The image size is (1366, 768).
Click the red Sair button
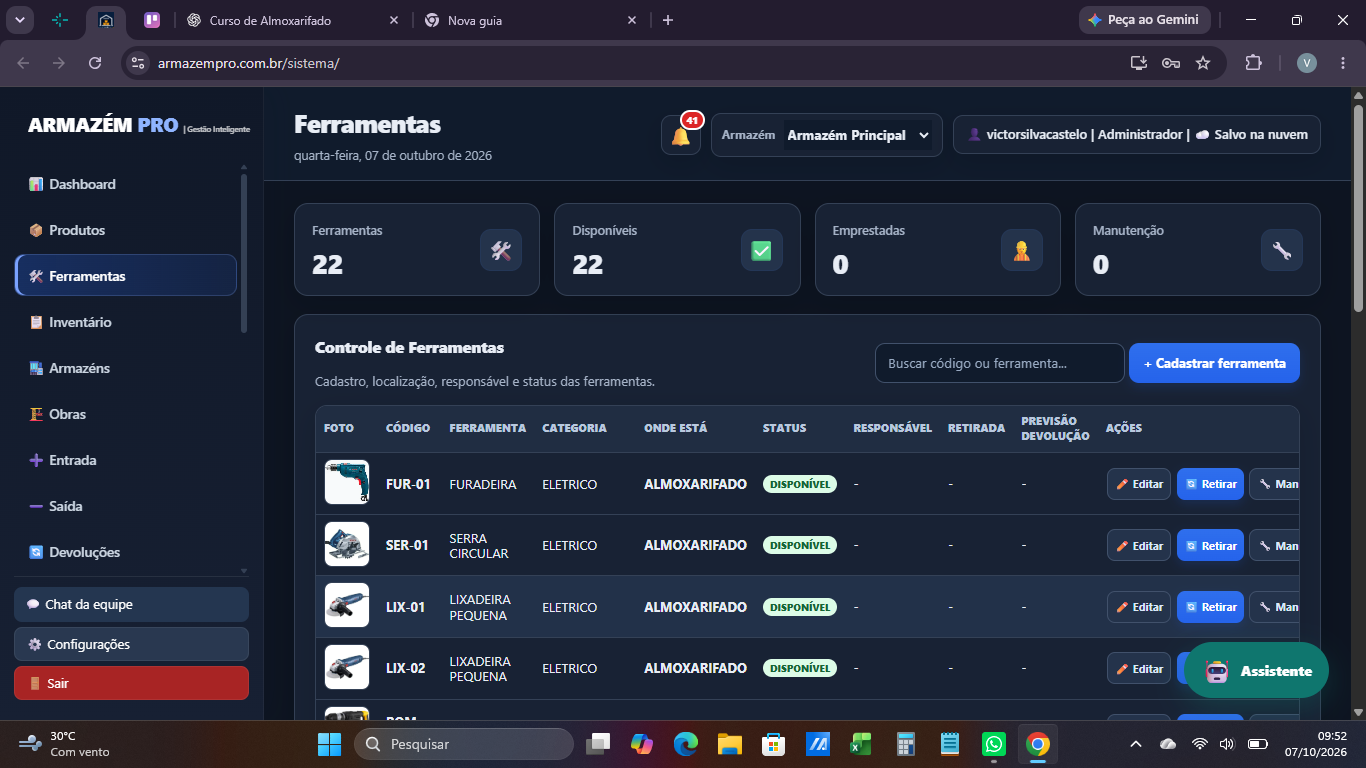click(131, 683)
